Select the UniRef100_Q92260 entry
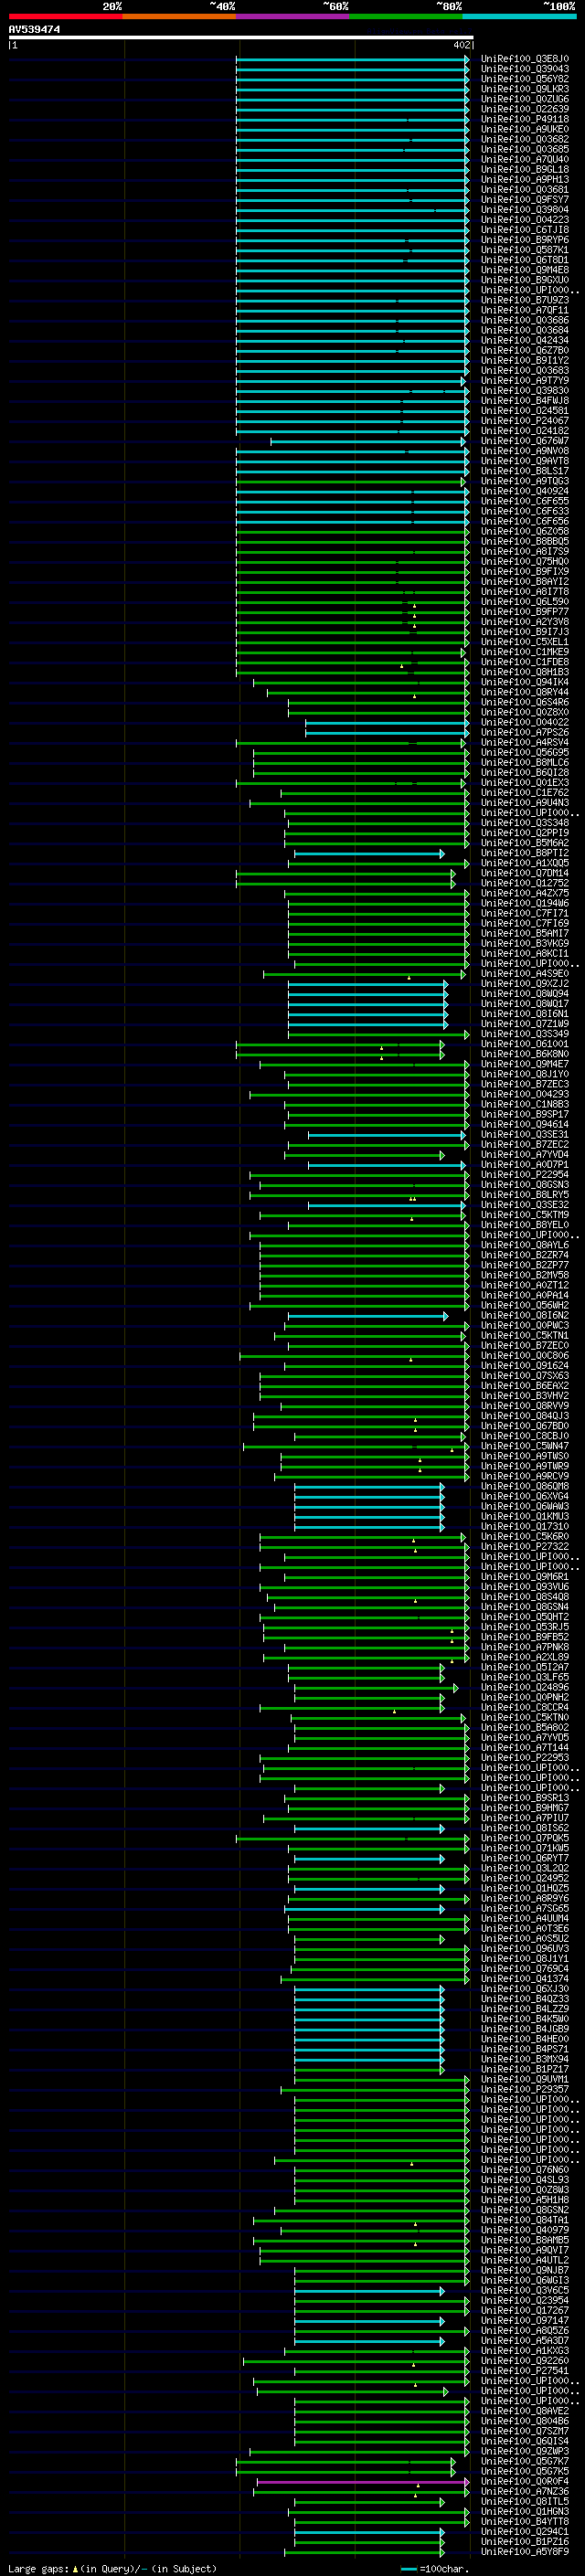 [x=525, y=2361]
